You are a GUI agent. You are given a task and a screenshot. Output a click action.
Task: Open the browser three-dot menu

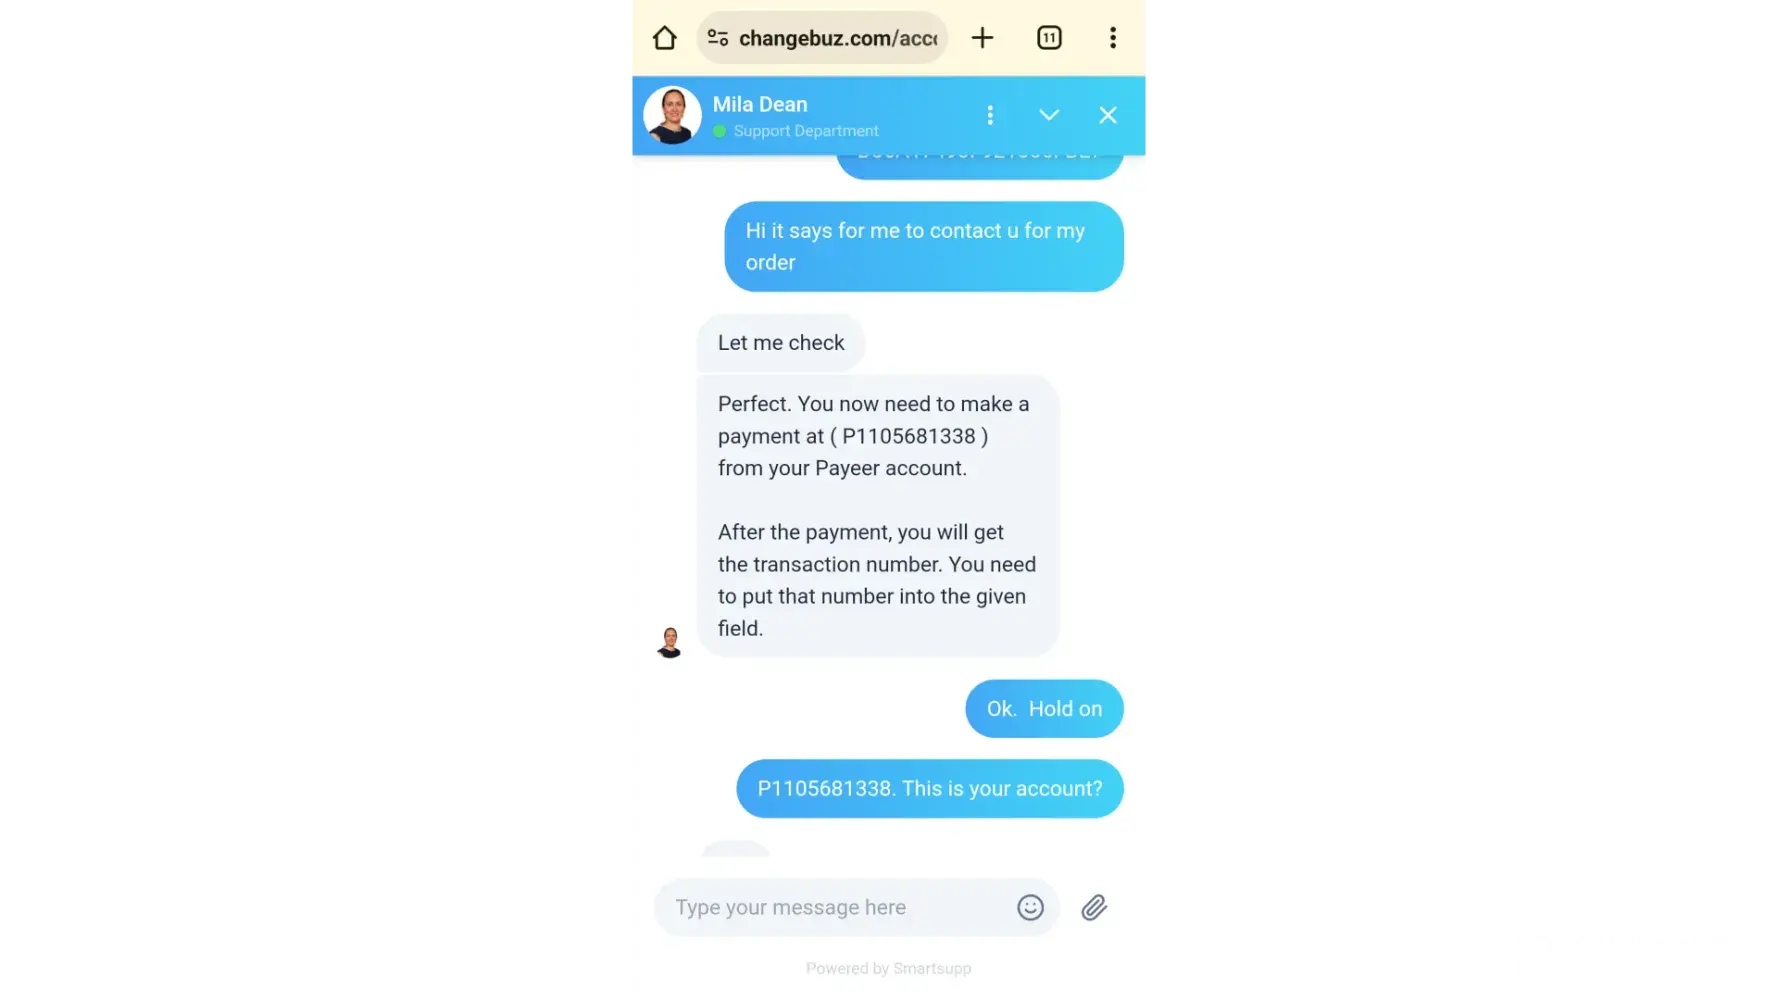coord(1112,38)
